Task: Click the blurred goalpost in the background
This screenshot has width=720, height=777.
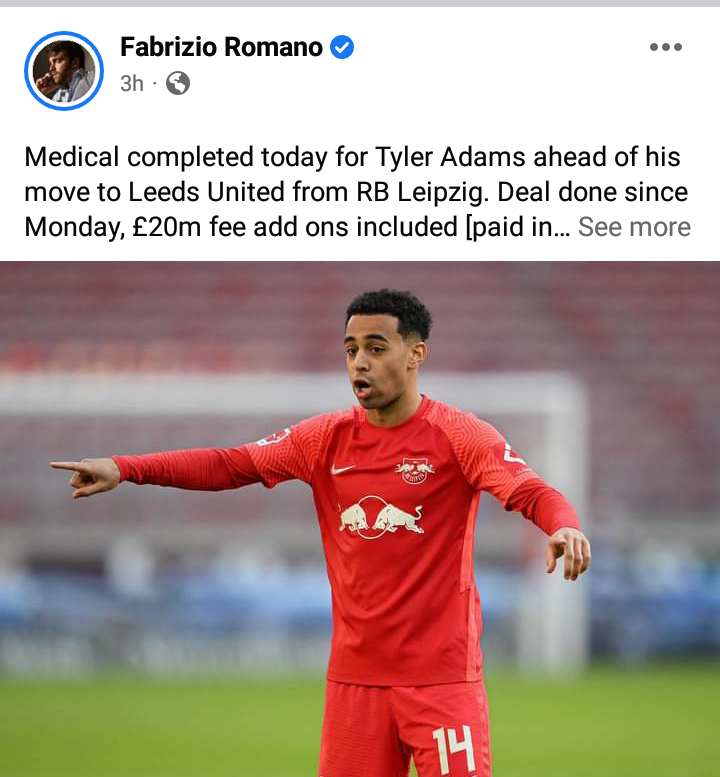Action: click(570, 520)
